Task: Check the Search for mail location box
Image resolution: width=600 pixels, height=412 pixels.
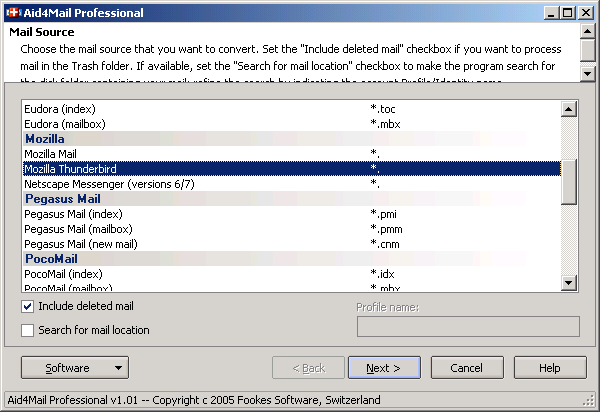Action: point(28,330)
